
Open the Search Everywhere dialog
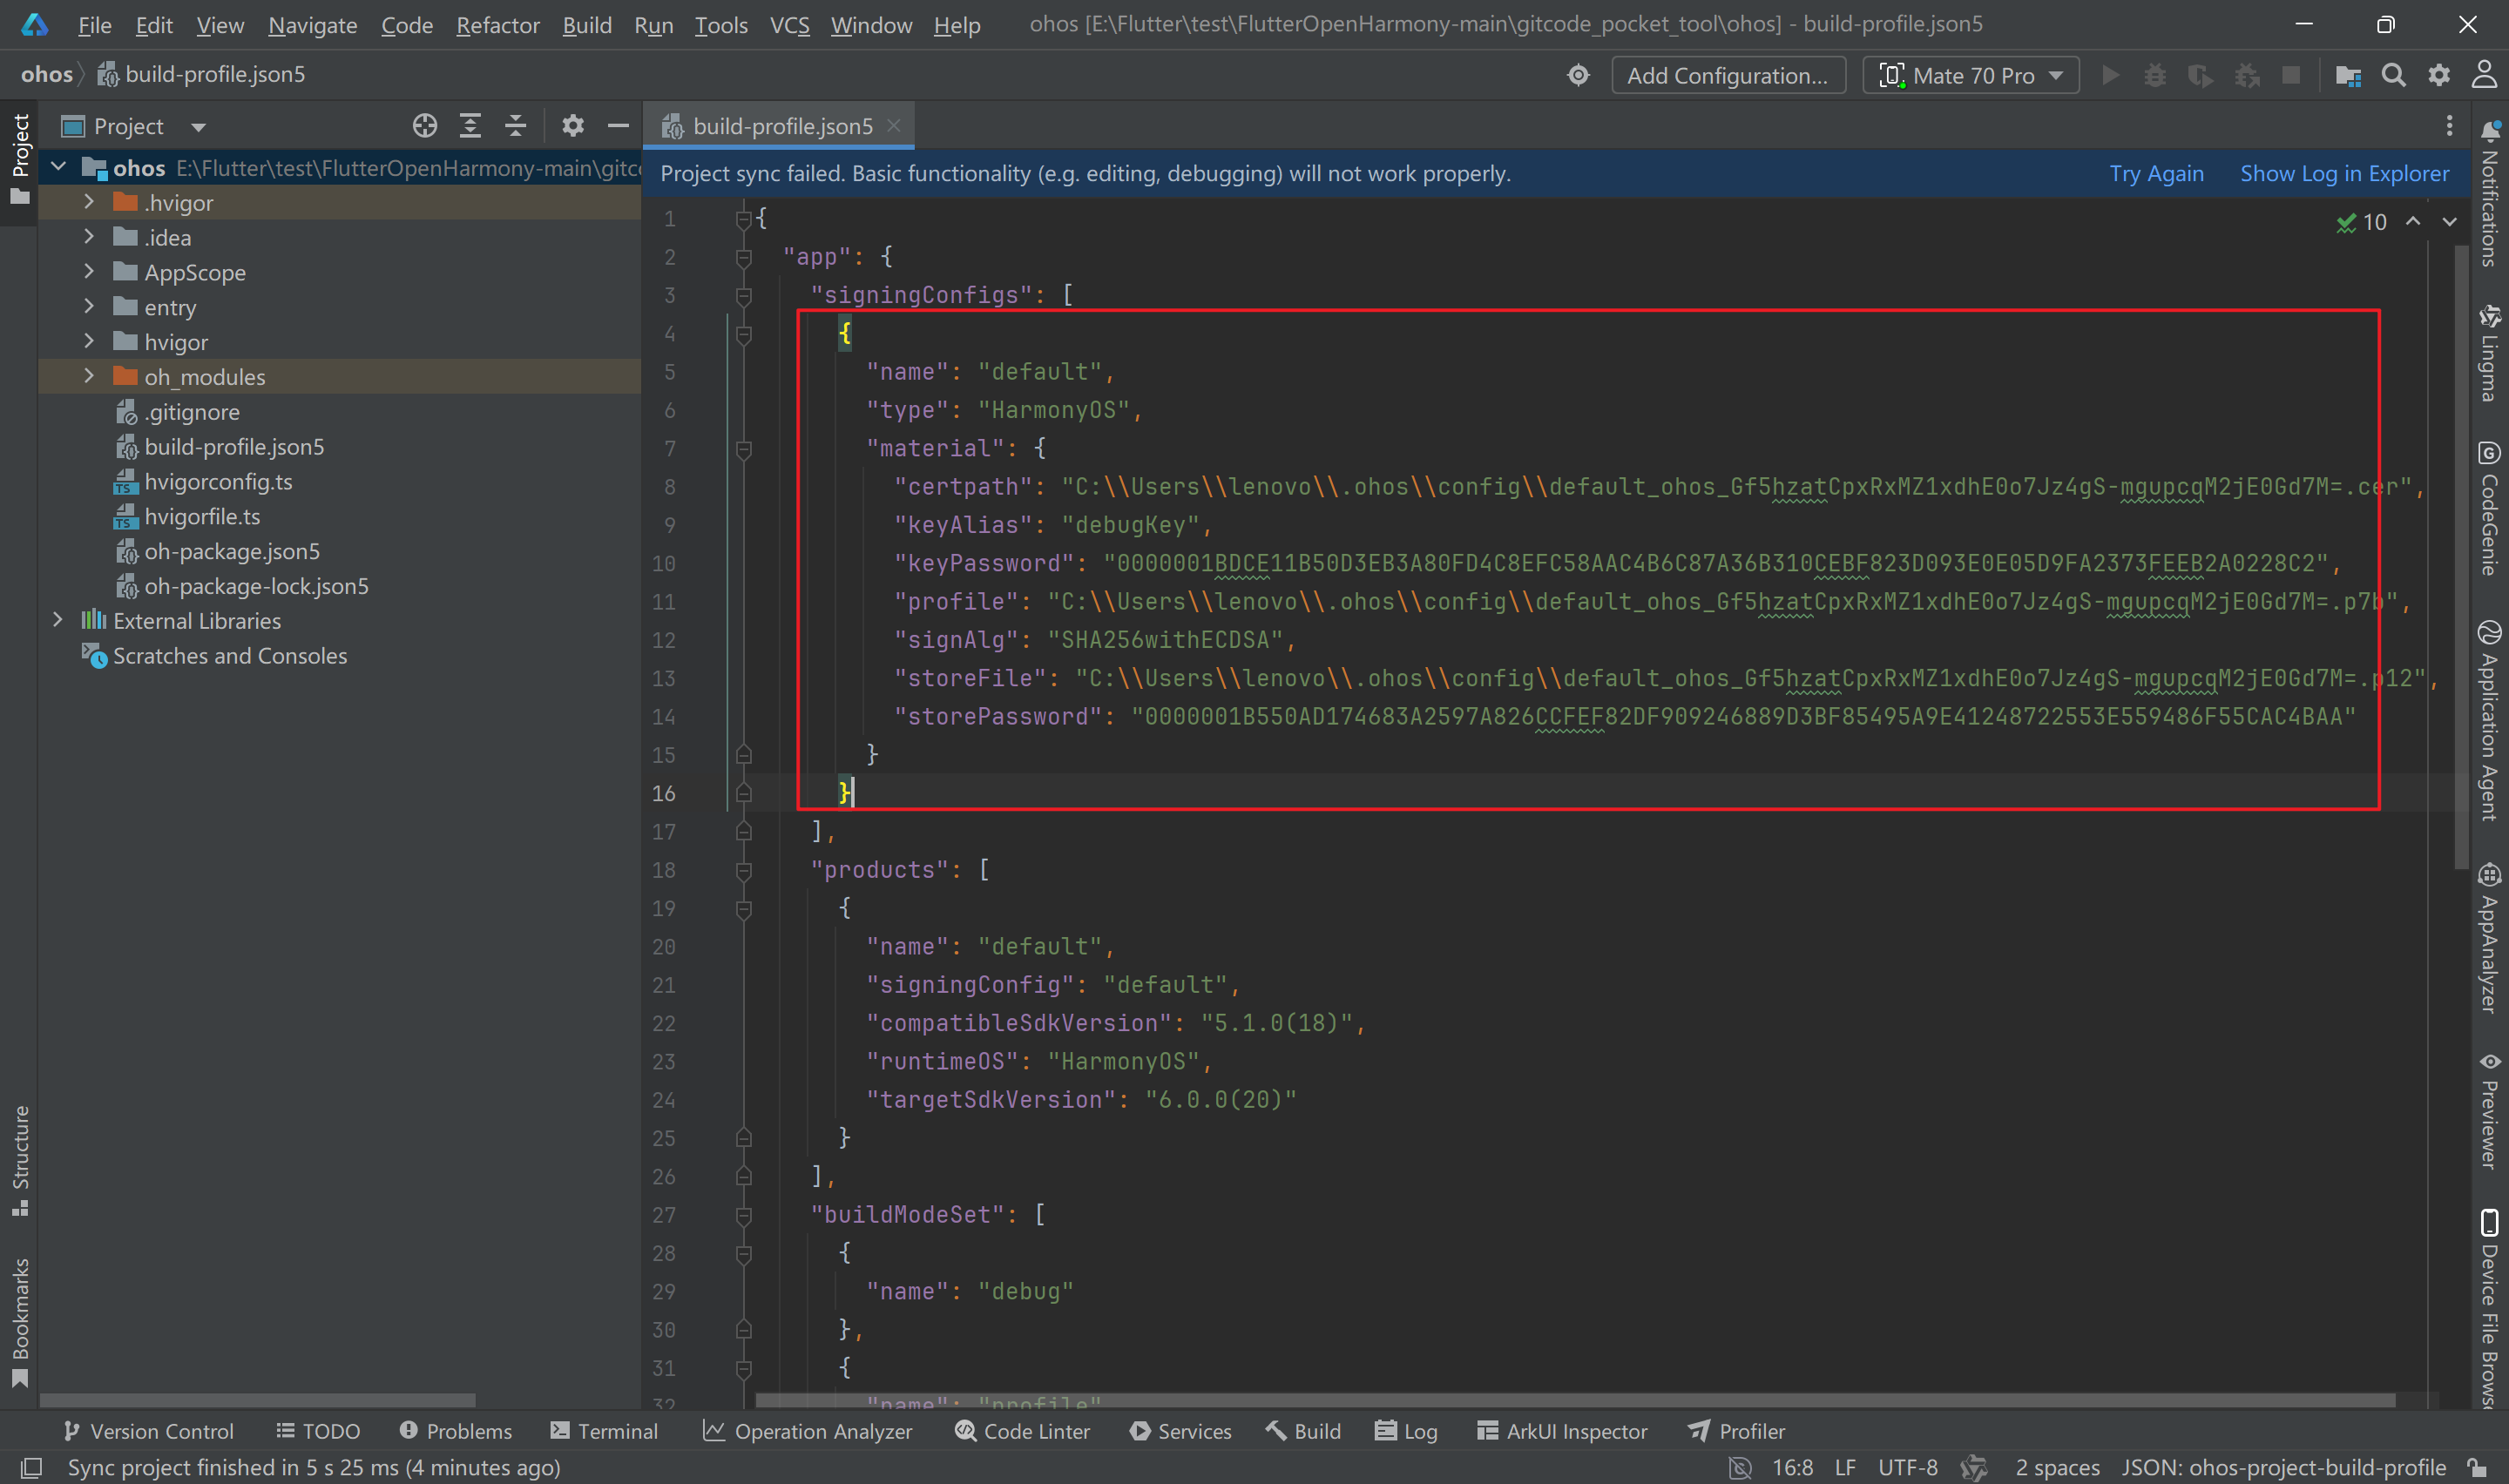pyautogui.click(x=2393, y=74)
